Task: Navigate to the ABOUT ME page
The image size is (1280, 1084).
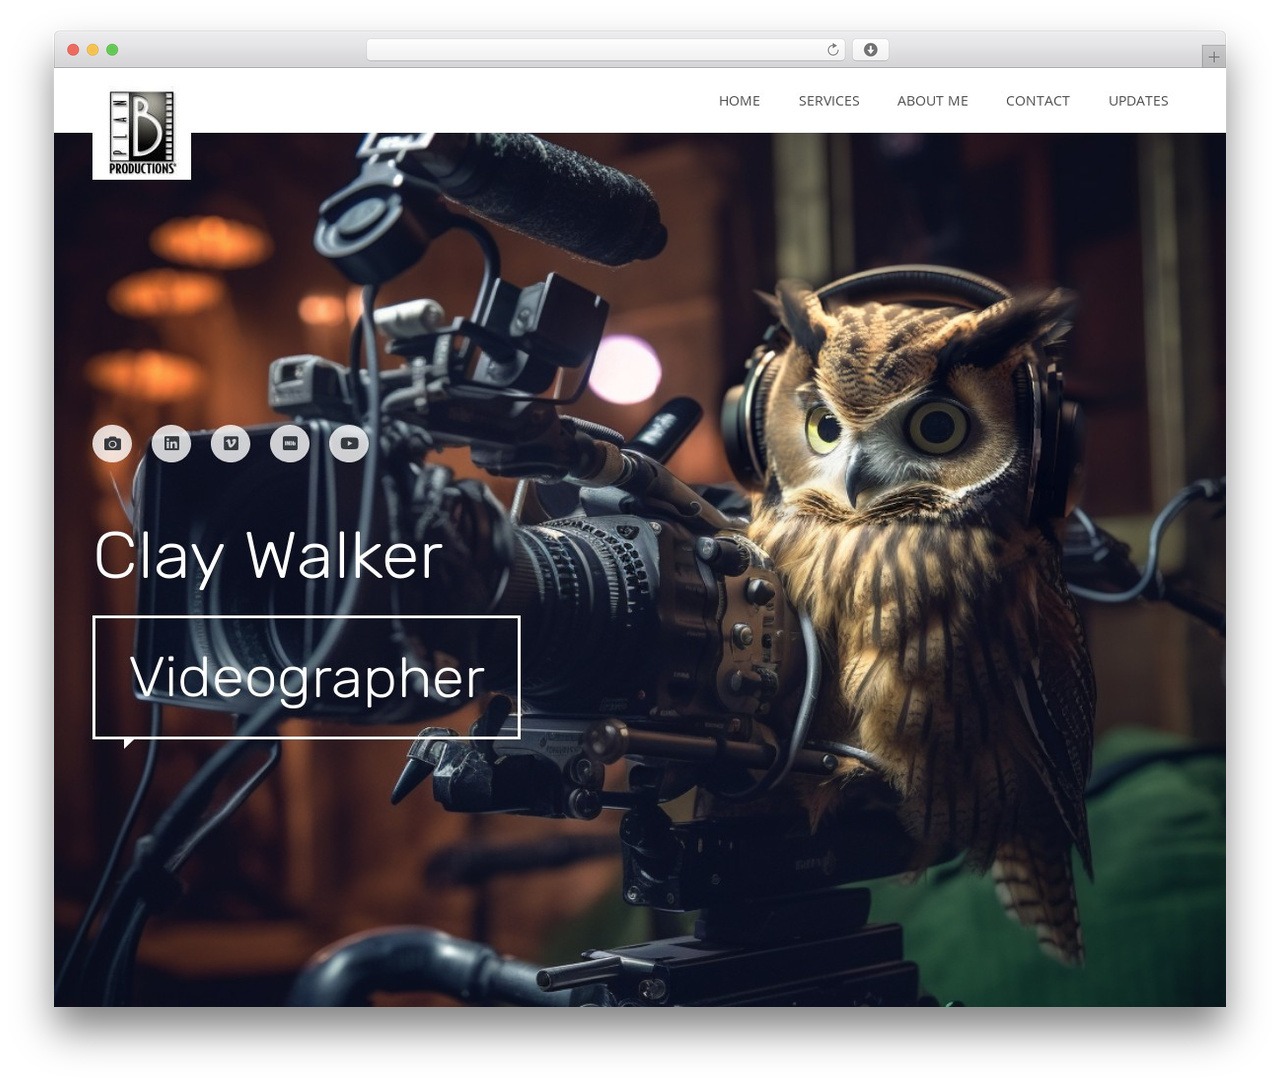Action: pos(932,101)
